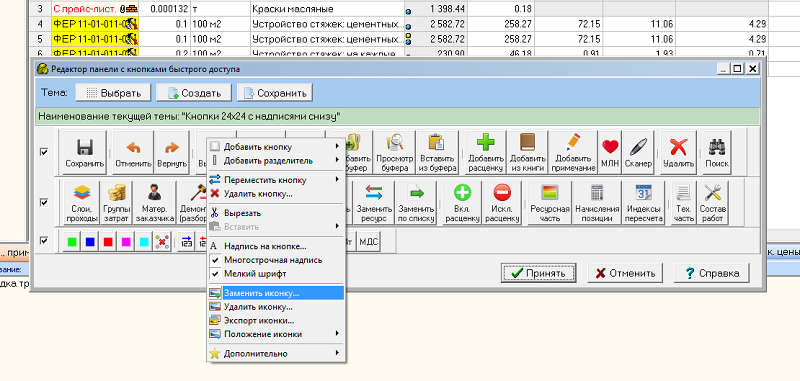Pick the green color swatch
This screenshot has width=800, height=381.
[72, 242]
